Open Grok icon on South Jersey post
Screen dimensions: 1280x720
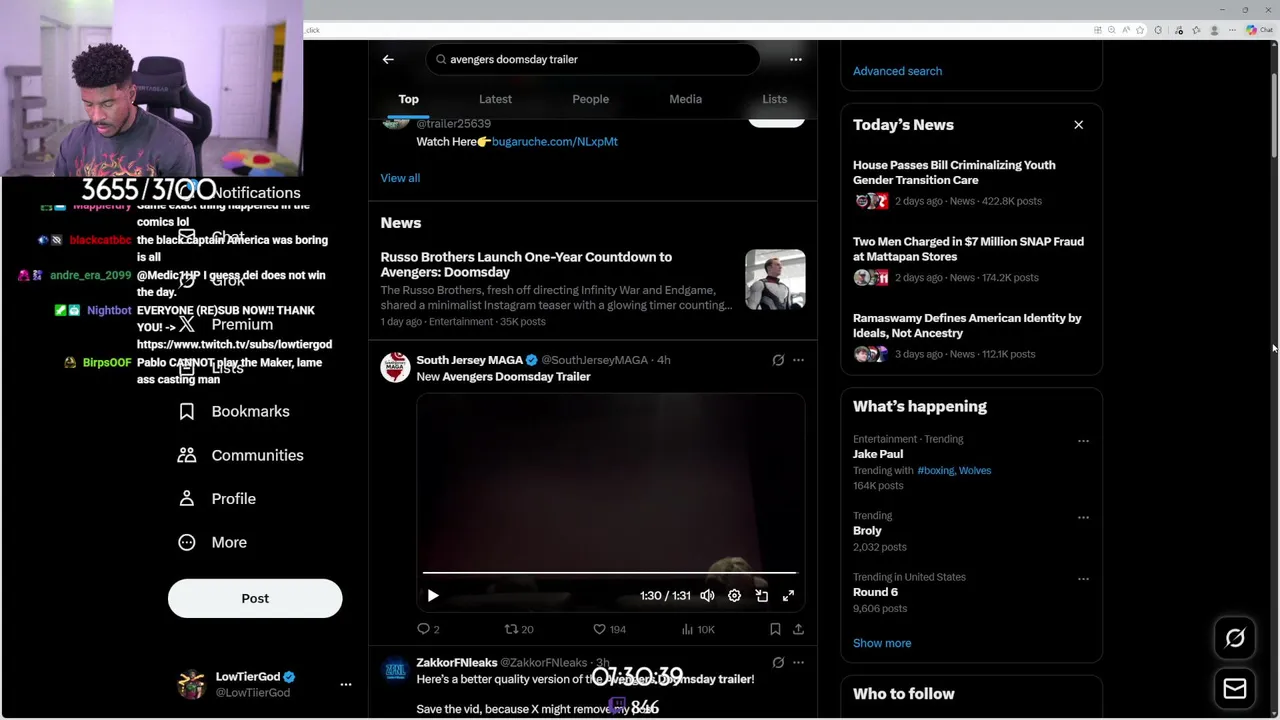[778, 360]
